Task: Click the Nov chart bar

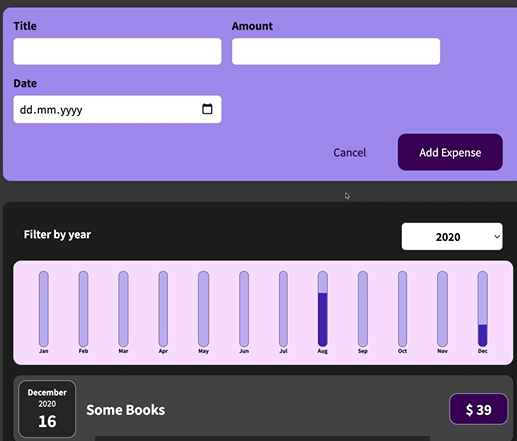Action: [x=442, y=309]
